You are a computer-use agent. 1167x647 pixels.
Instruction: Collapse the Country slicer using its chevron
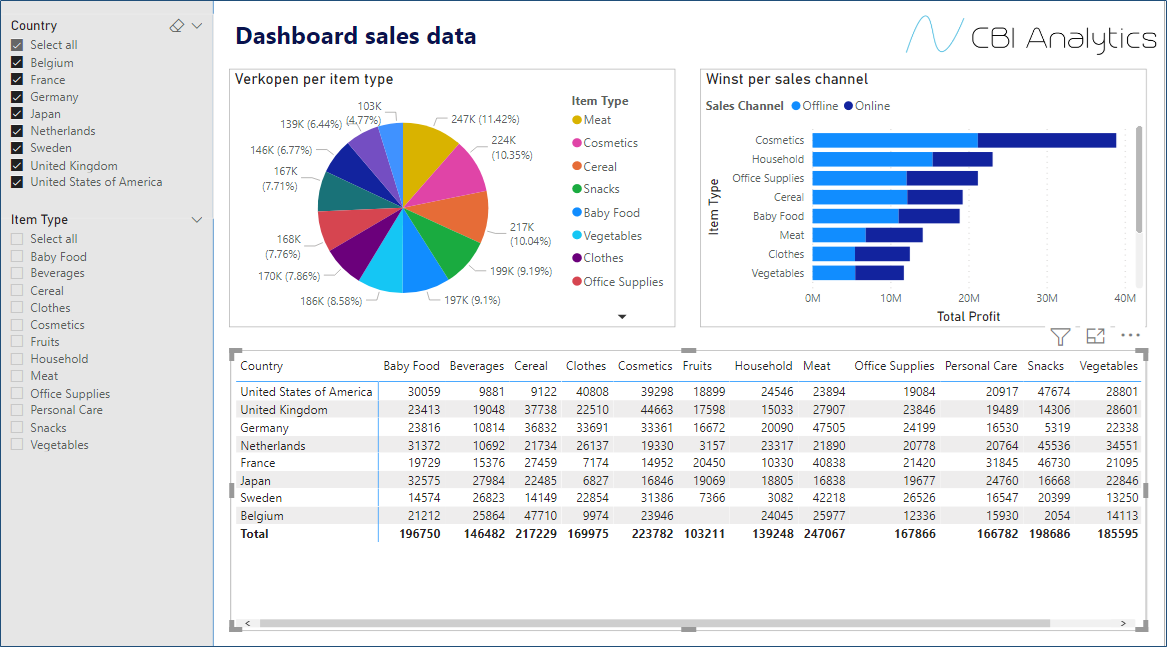(196, 24)
